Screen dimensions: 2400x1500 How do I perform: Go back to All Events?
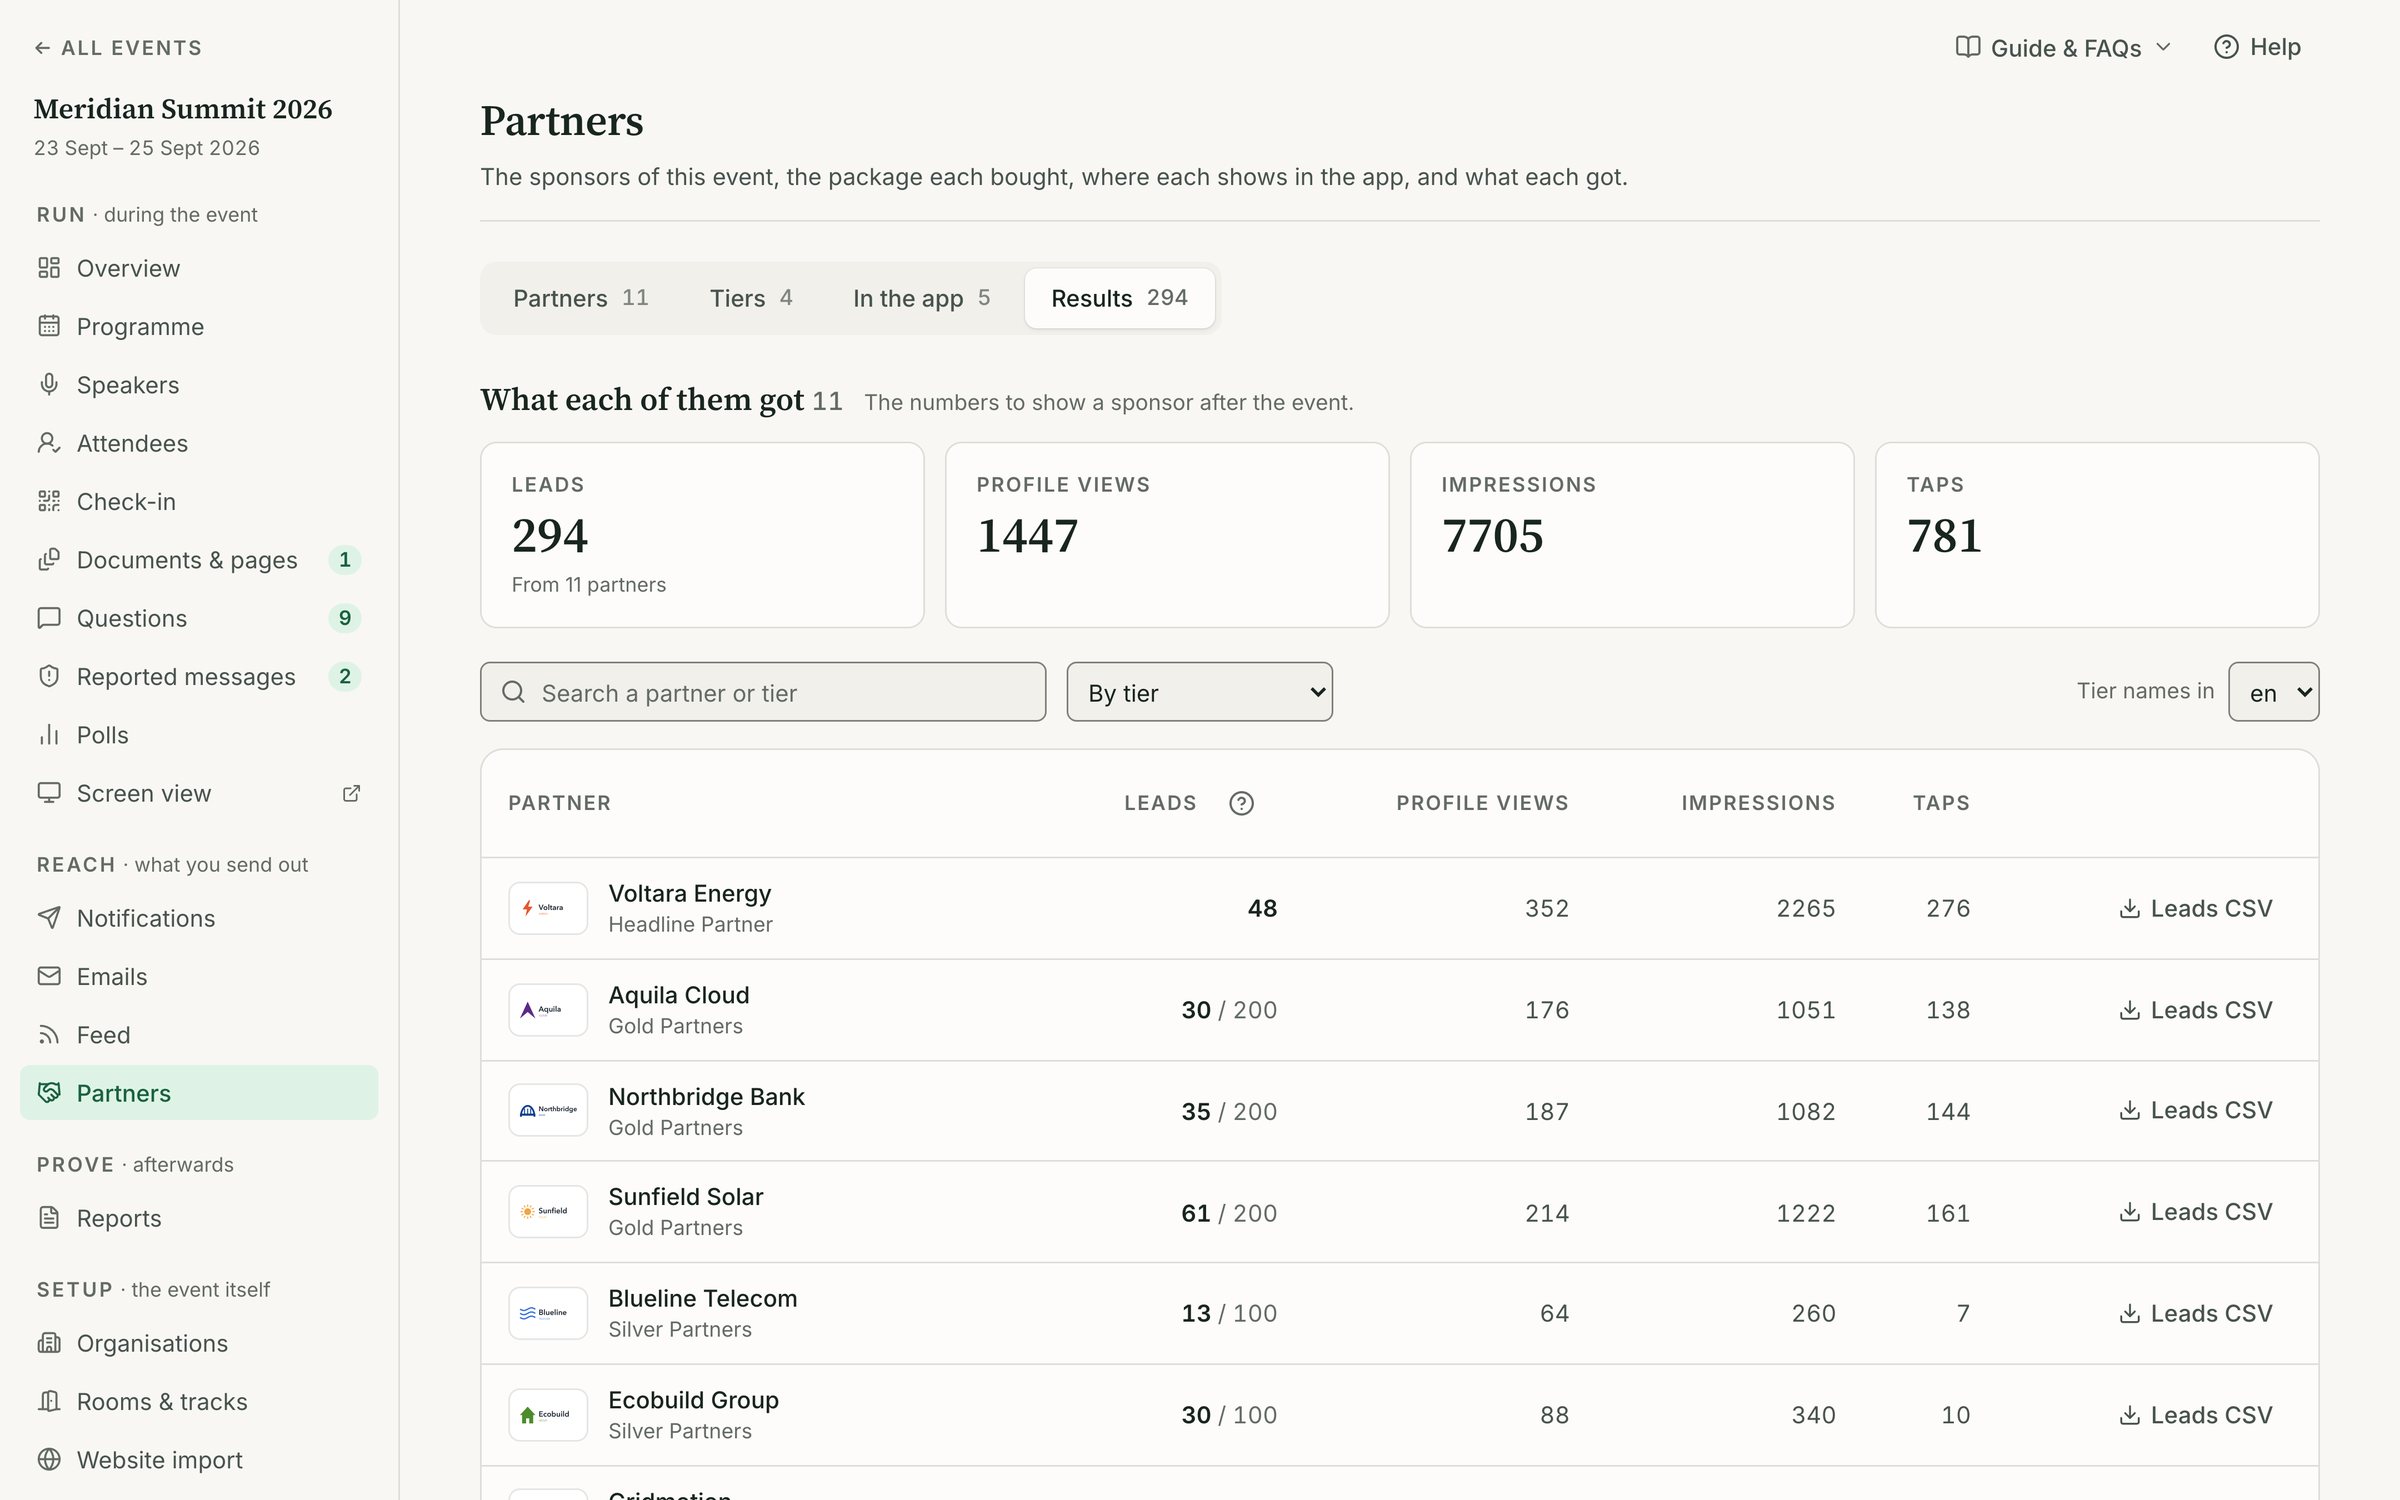[x=118, y=48]
